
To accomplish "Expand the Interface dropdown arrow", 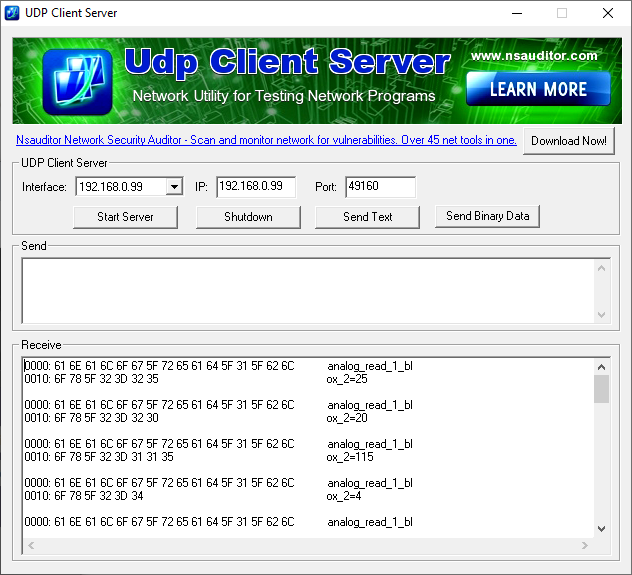I will (x=174, y=187).
